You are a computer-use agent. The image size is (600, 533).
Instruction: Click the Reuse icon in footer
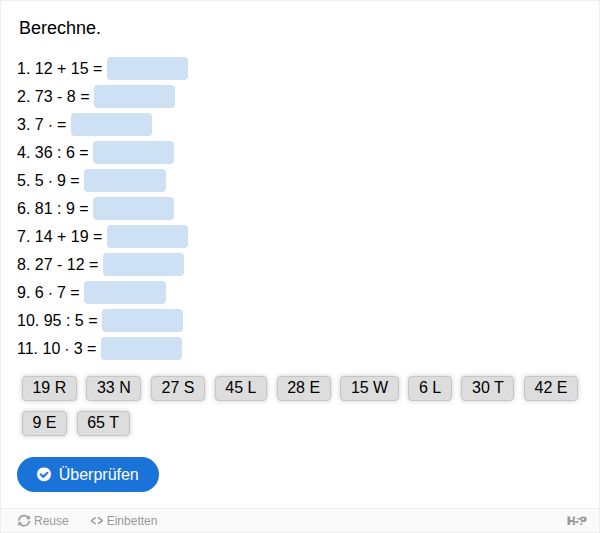[x=24, y=521]
